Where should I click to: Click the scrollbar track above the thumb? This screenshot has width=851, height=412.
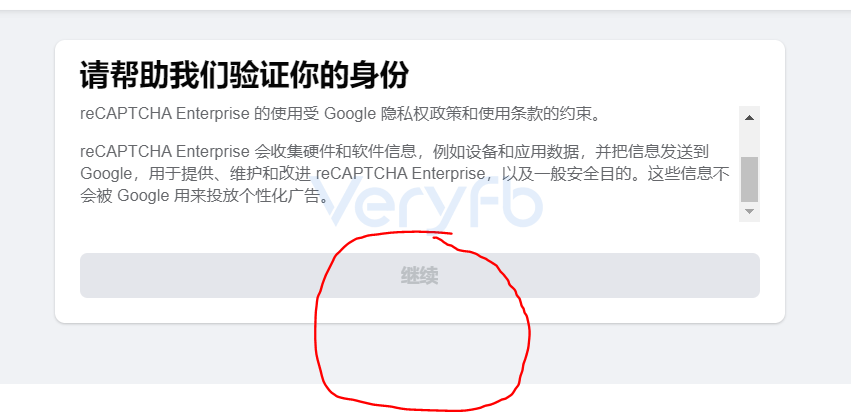click(x=750, y=142)
